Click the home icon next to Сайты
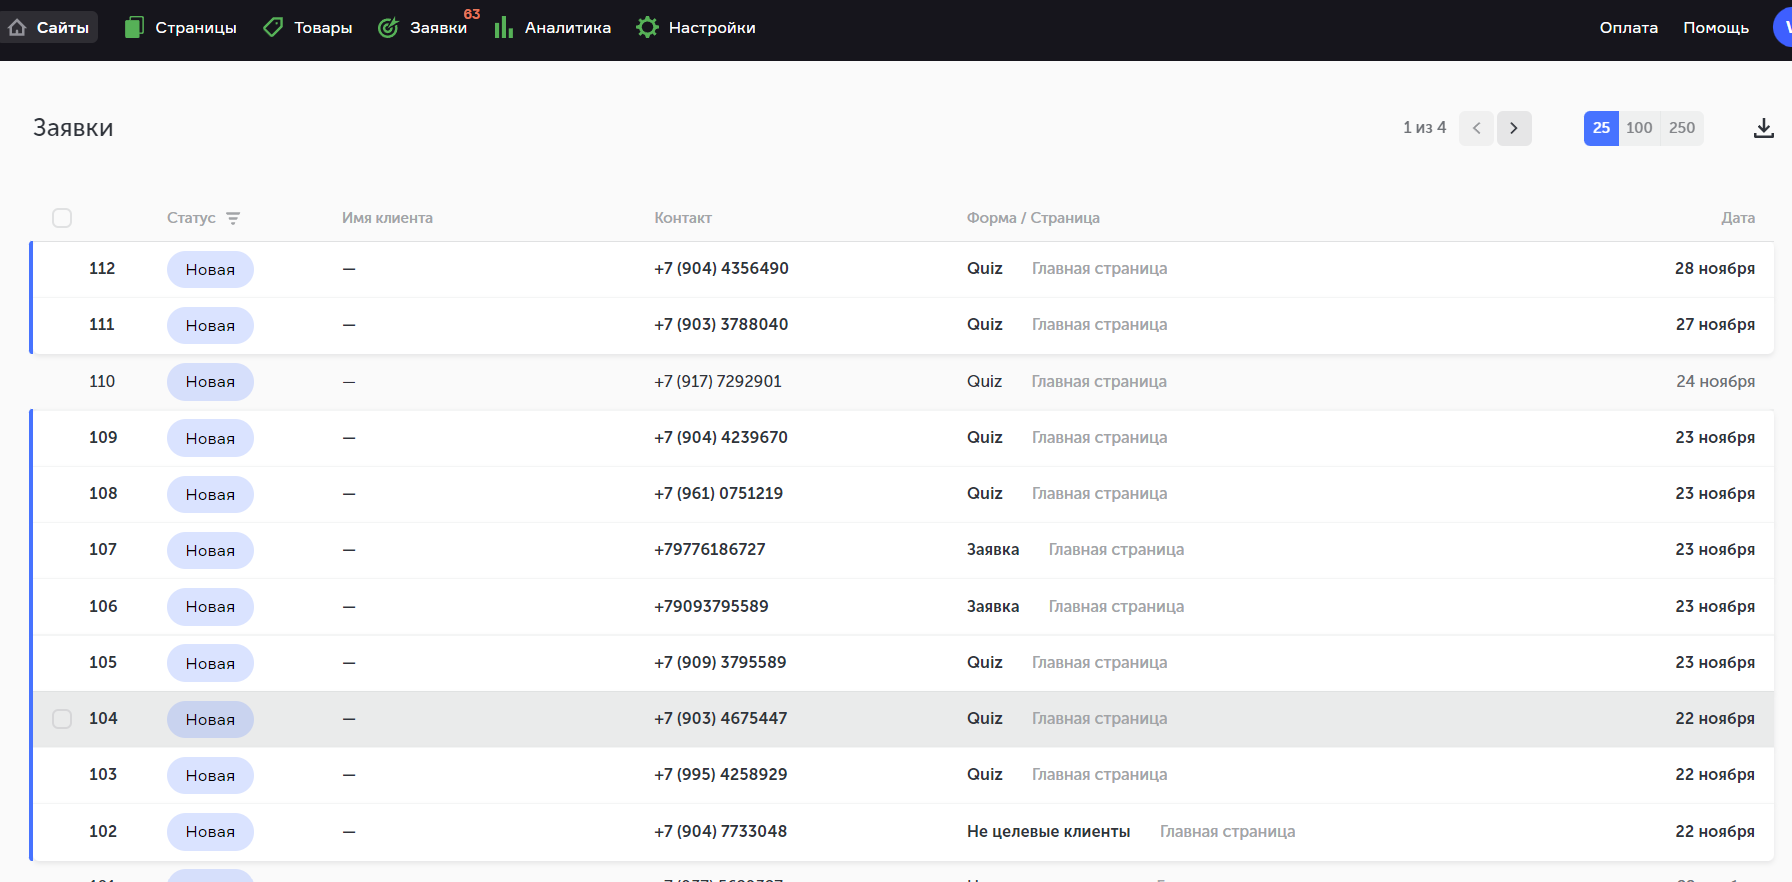 (17, 27)
